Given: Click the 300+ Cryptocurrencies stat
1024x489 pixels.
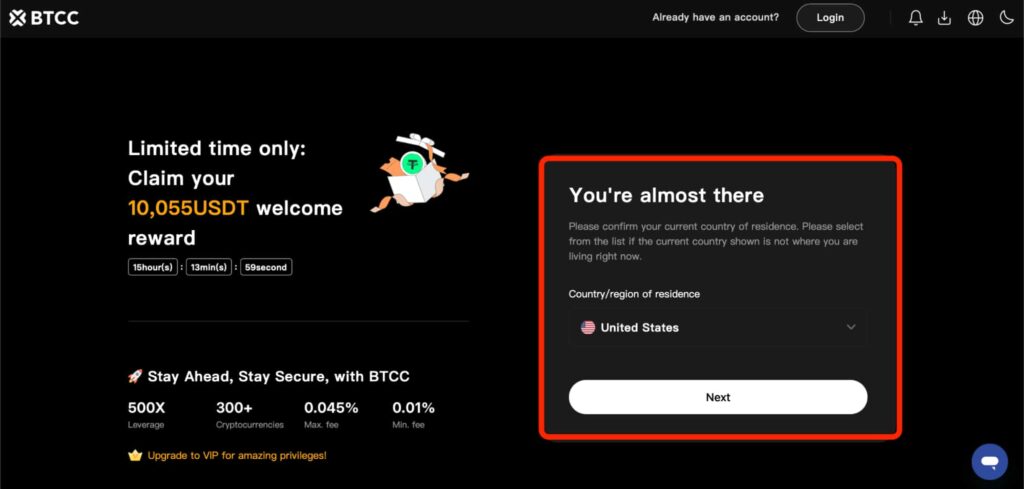Looking at the screenshot, I should point(250,415).
